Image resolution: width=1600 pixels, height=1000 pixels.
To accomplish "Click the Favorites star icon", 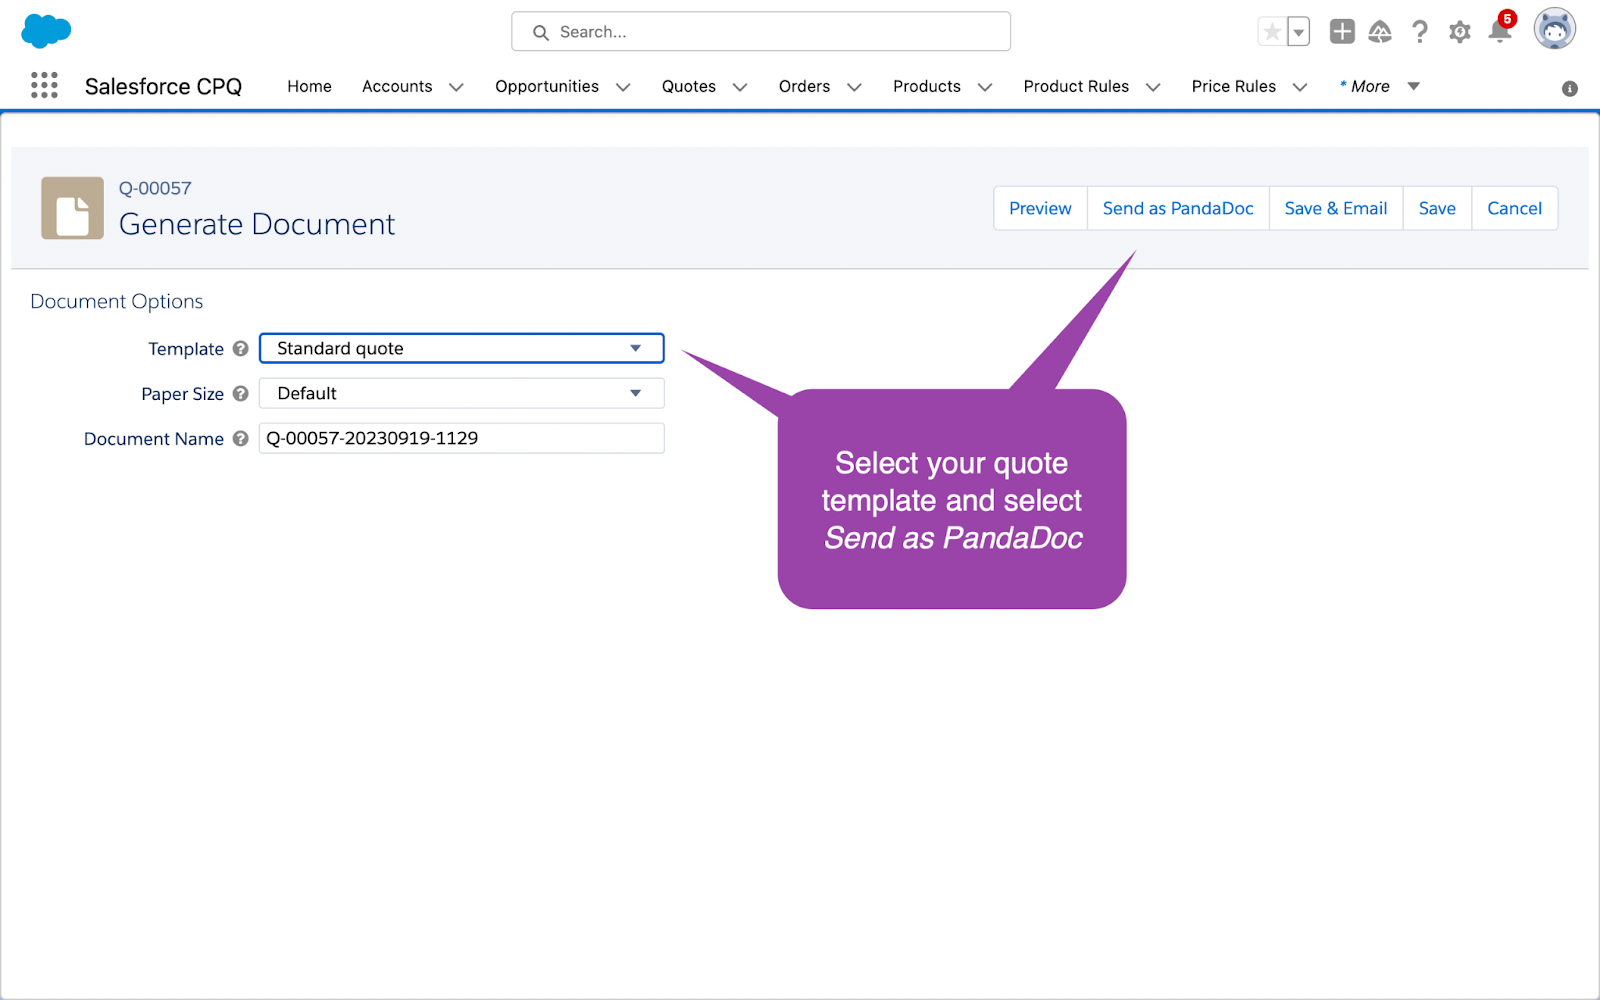I will 1272,32.
